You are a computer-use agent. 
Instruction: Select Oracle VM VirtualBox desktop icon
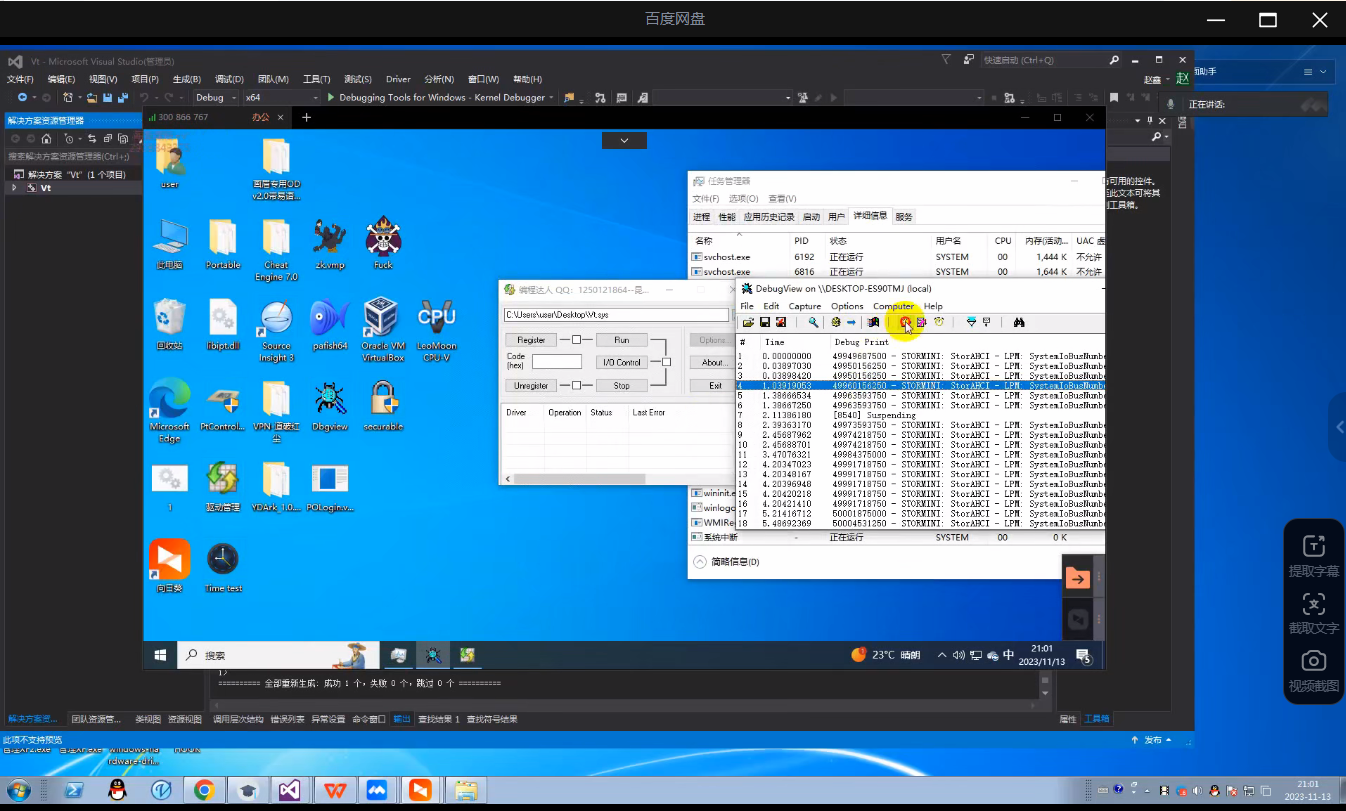382,328
